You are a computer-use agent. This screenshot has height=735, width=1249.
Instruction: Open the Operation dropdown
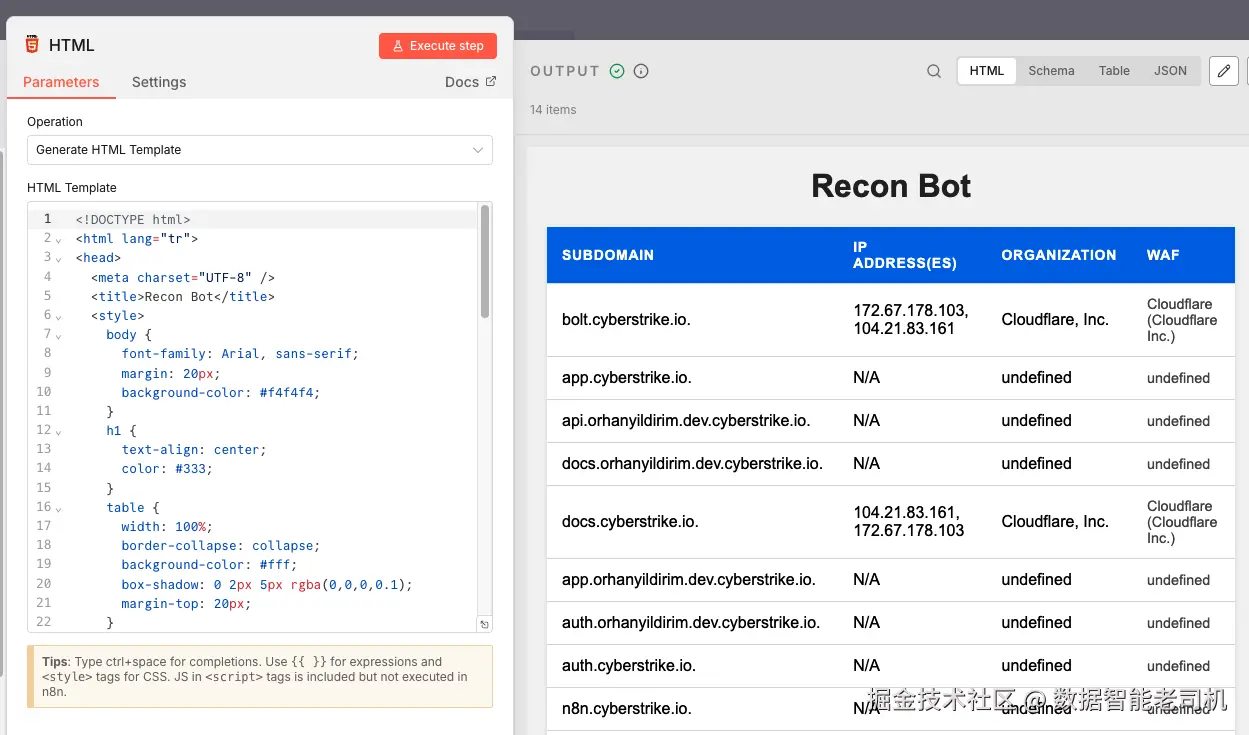(259, 150)
